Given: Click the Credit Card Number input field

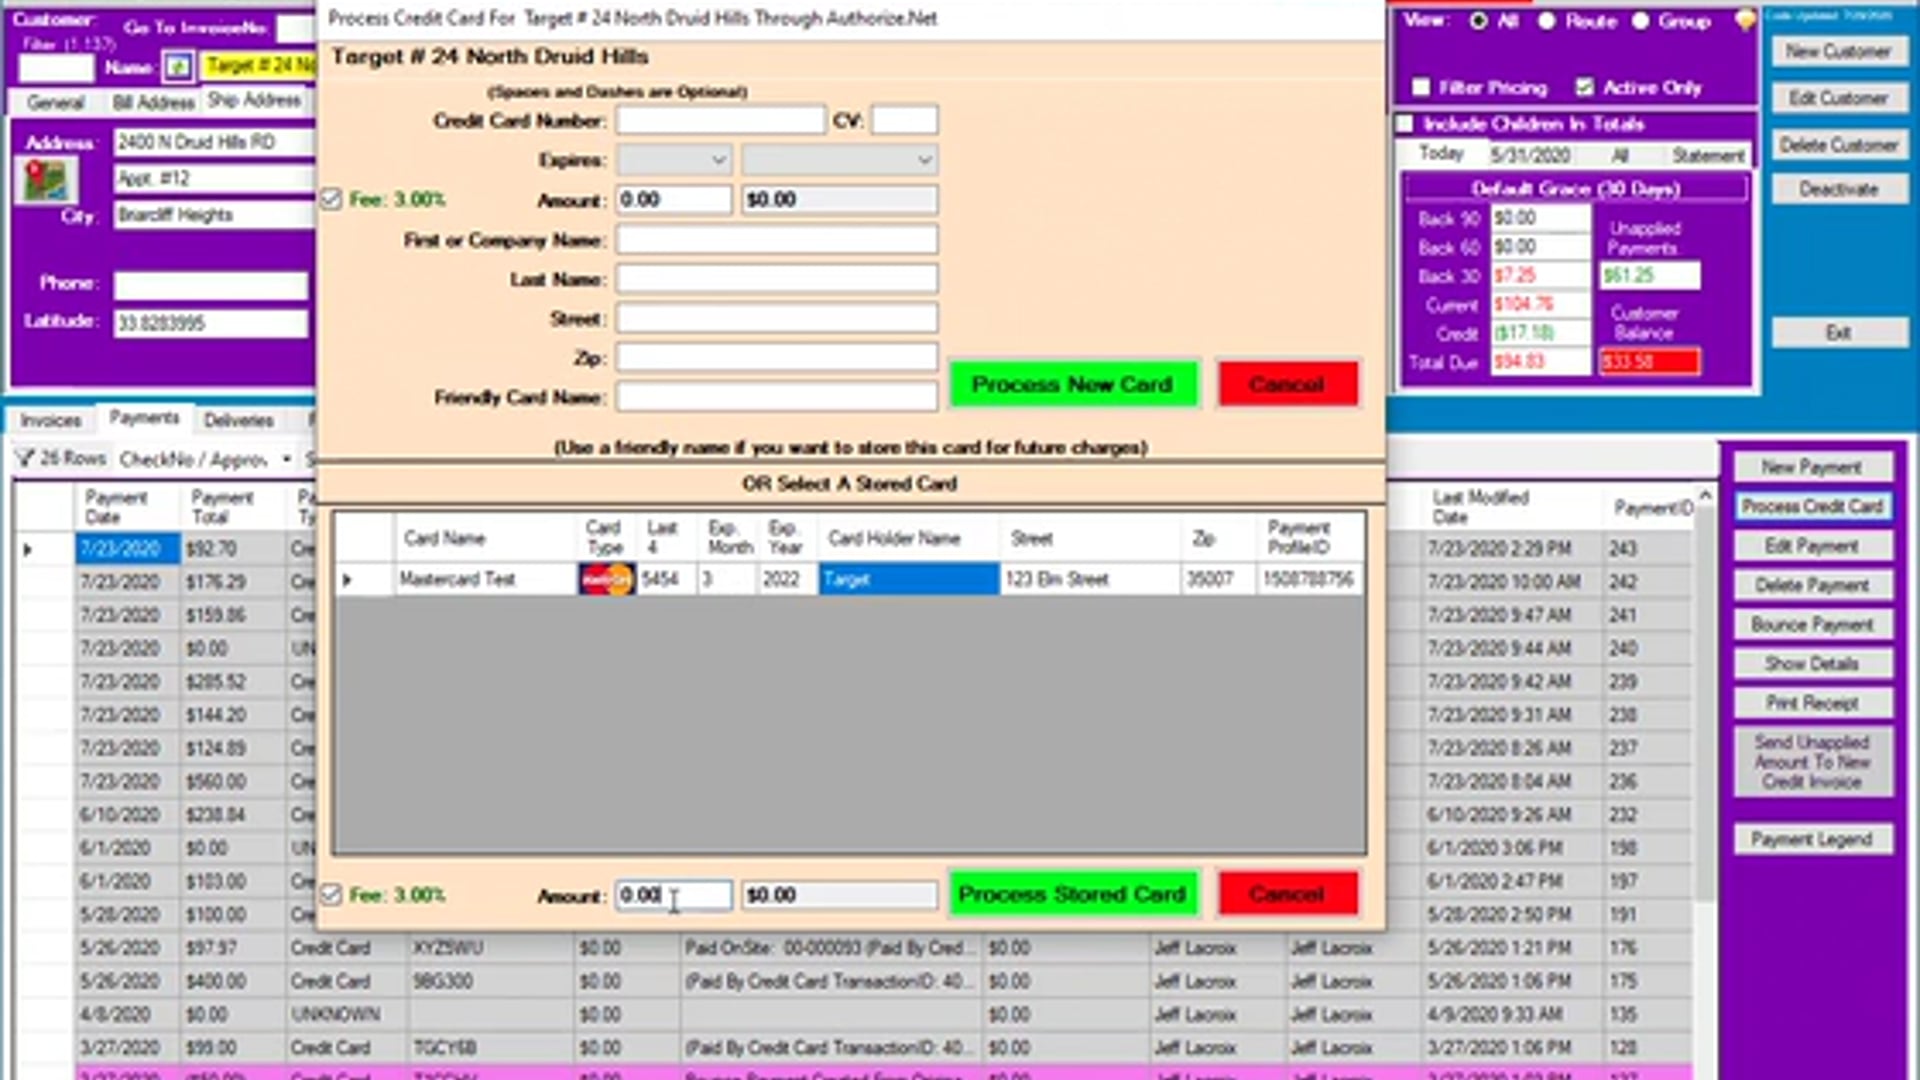Looking at the screenshot, I should click(x=721, y=120).
